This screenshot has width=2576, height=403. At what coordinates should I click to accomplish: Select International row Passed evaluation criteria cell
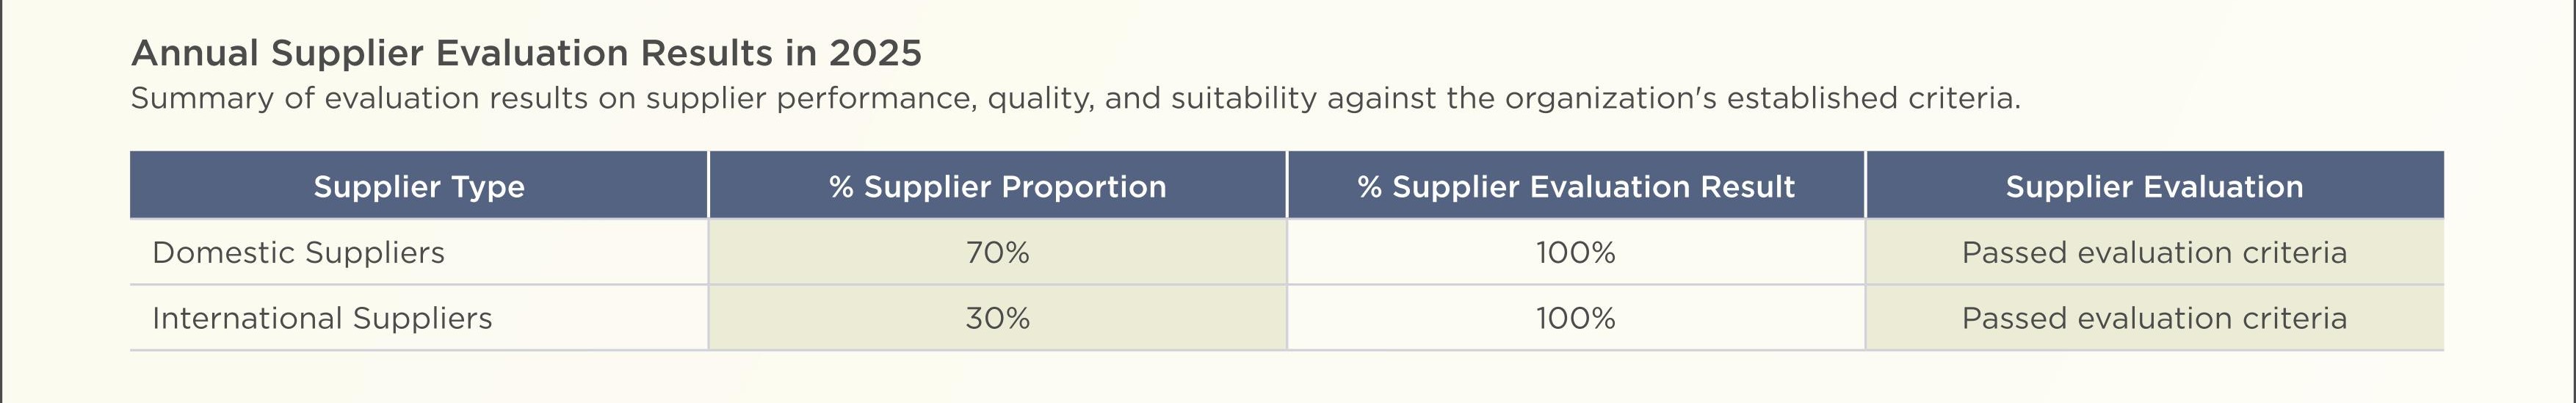[x=2155, y=318]
